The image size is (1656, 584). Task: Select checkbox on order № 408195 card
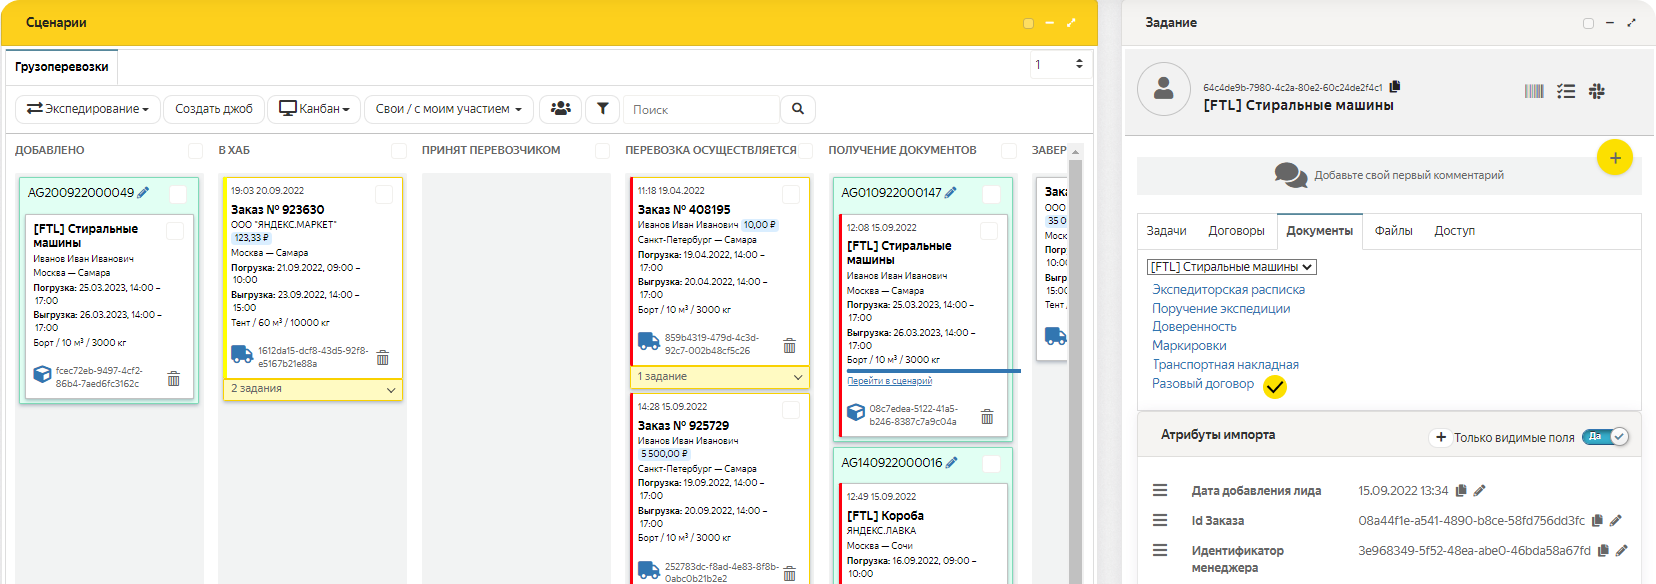click(790, 194)
